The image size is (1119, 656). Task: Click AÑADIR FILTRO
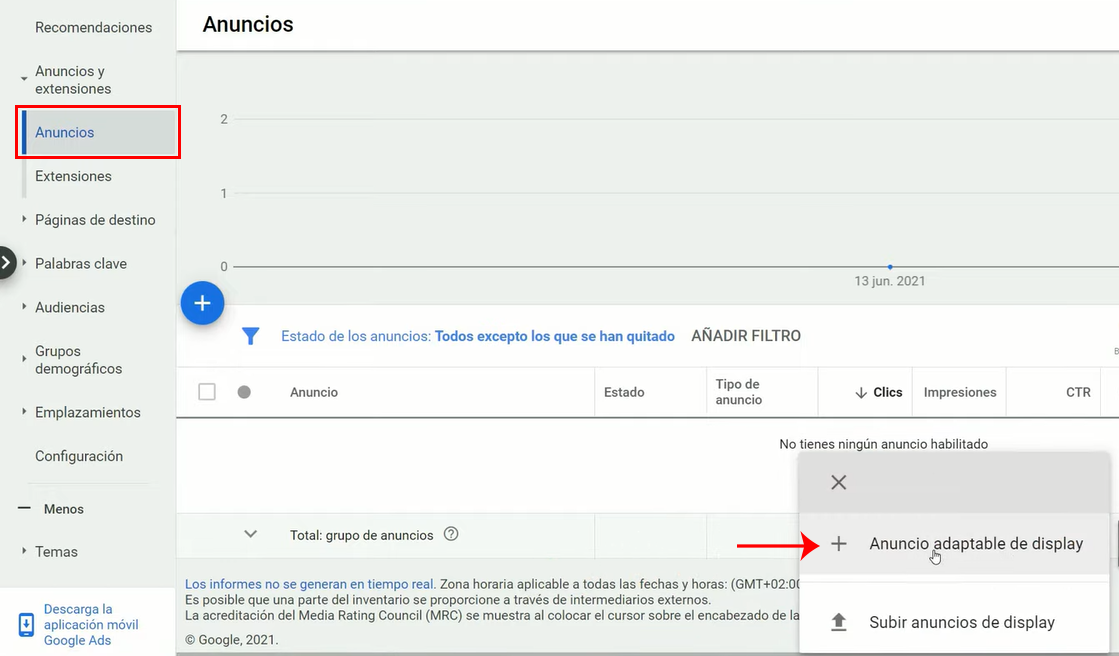(x=746, y=335)
